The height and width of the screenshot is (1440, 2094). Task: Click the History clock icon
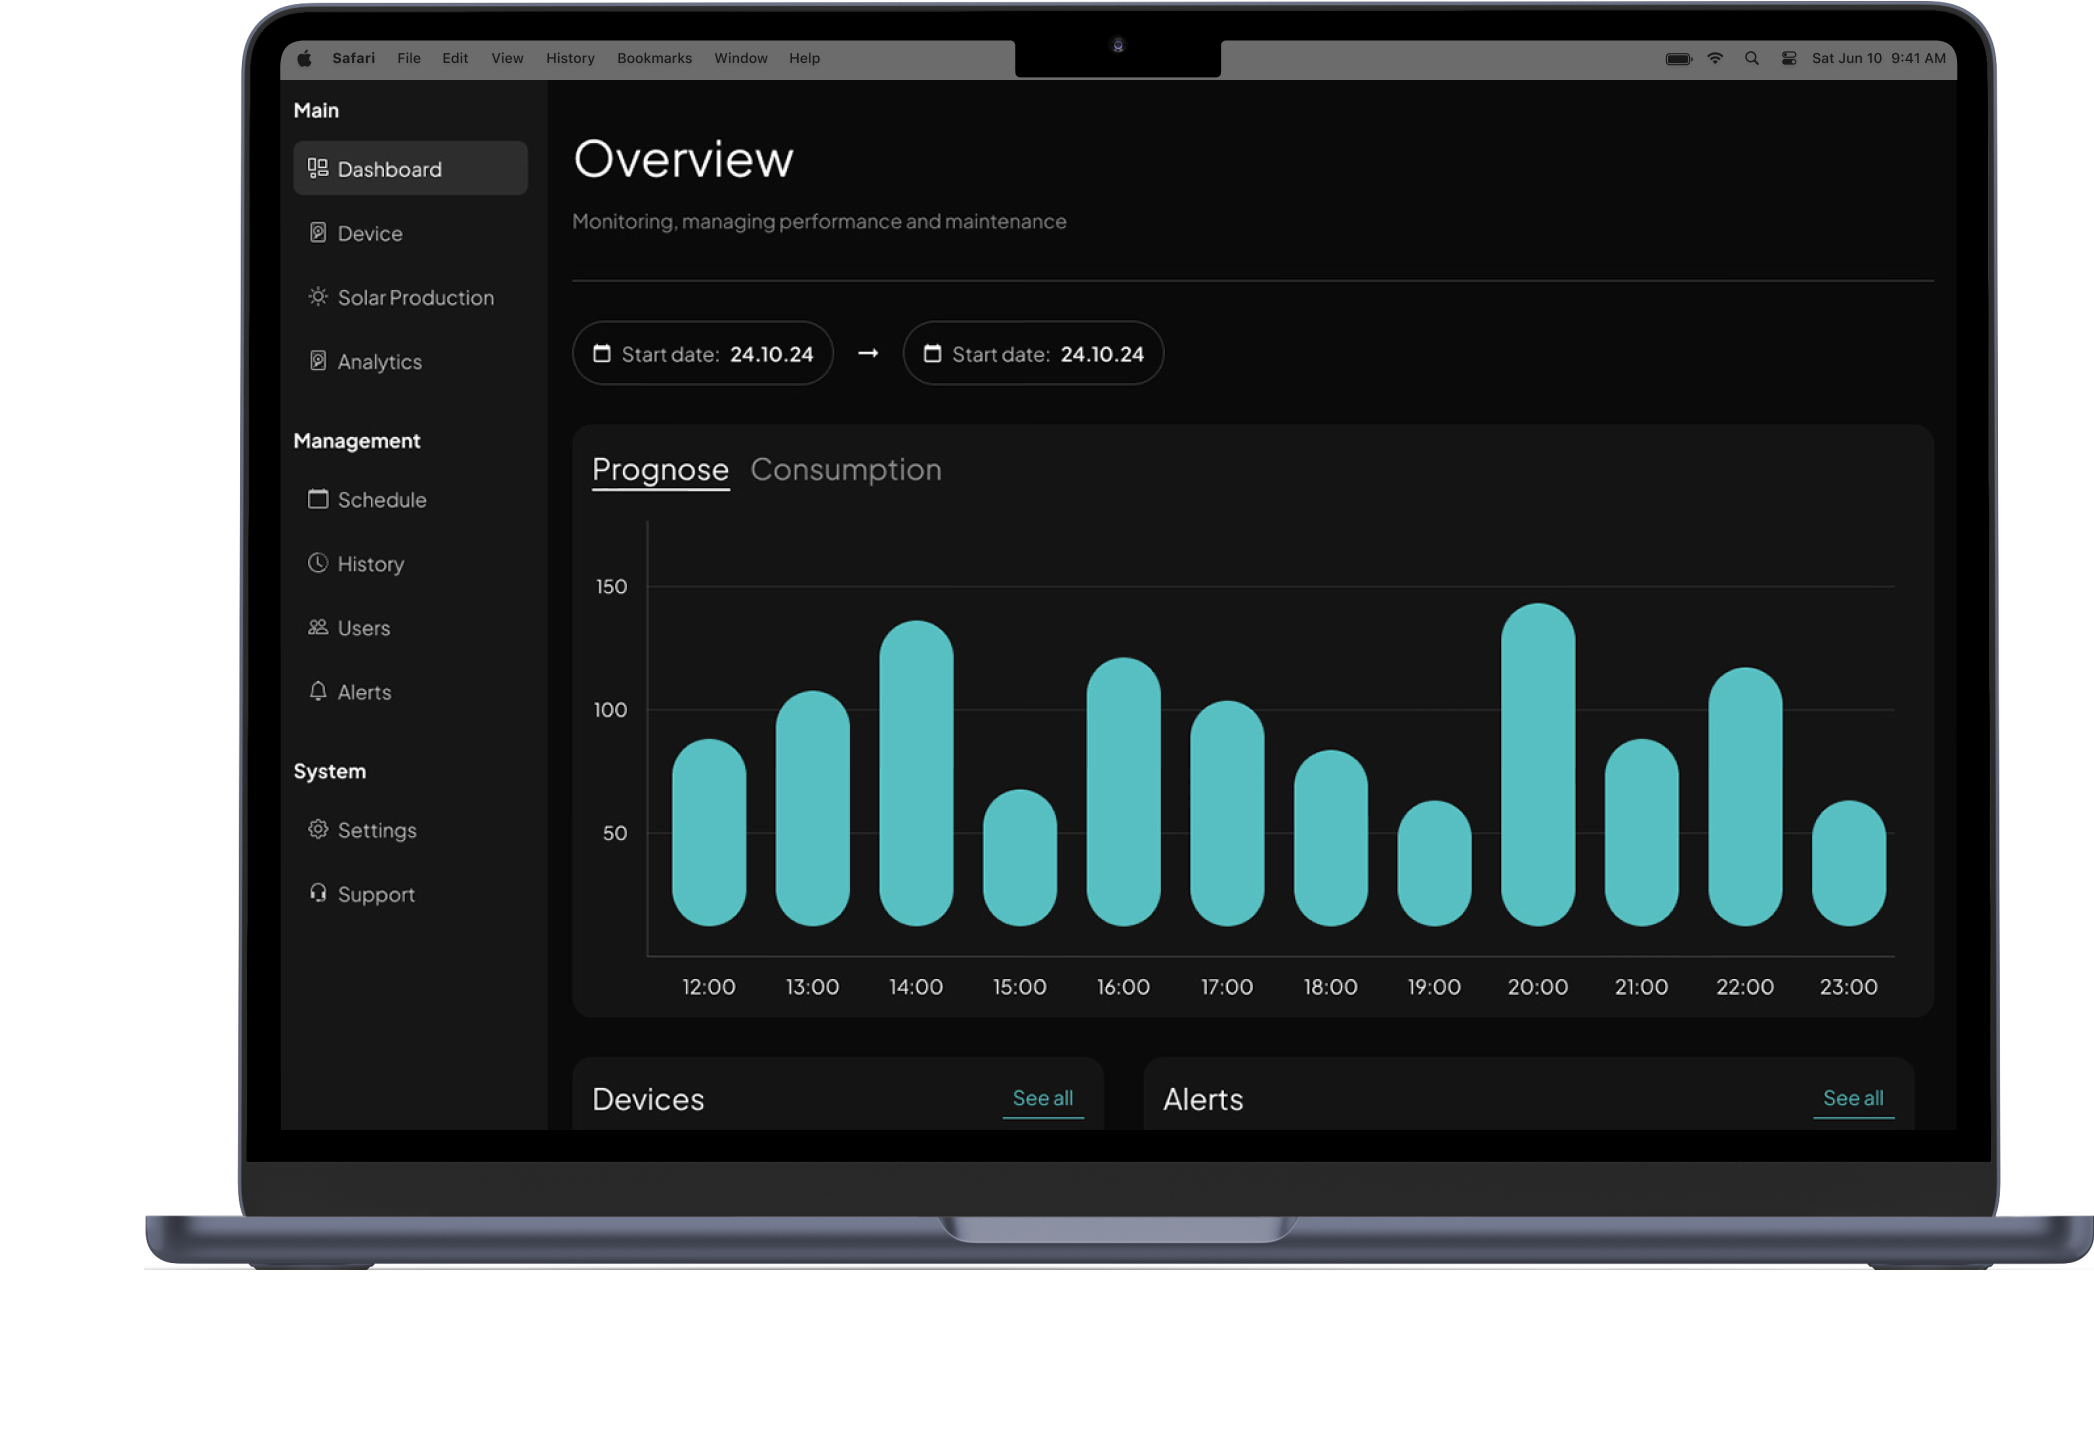(x=317, y=562)
